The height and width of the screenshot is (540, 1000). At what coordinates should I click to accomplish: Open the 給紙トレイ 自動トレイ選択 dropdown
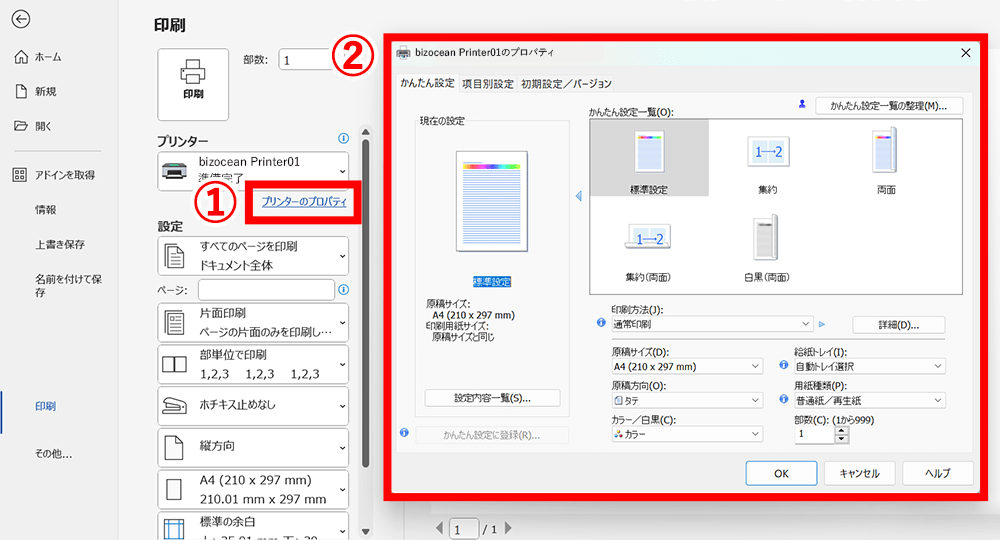tap(869, 367)
